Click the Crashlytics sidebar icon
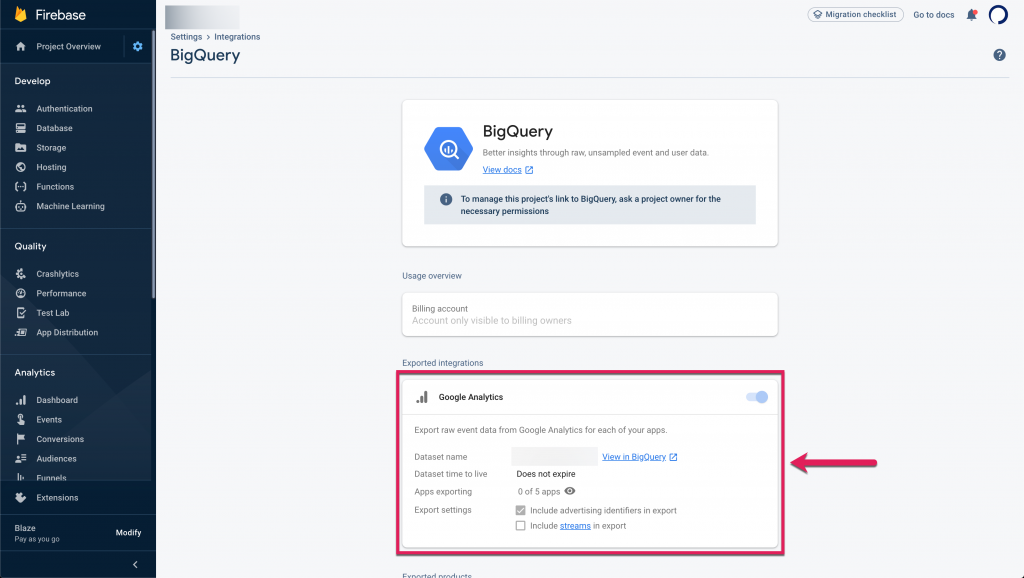Image resolution: width=1024 pixels, height=578 pixels. [x=21, y=274]
